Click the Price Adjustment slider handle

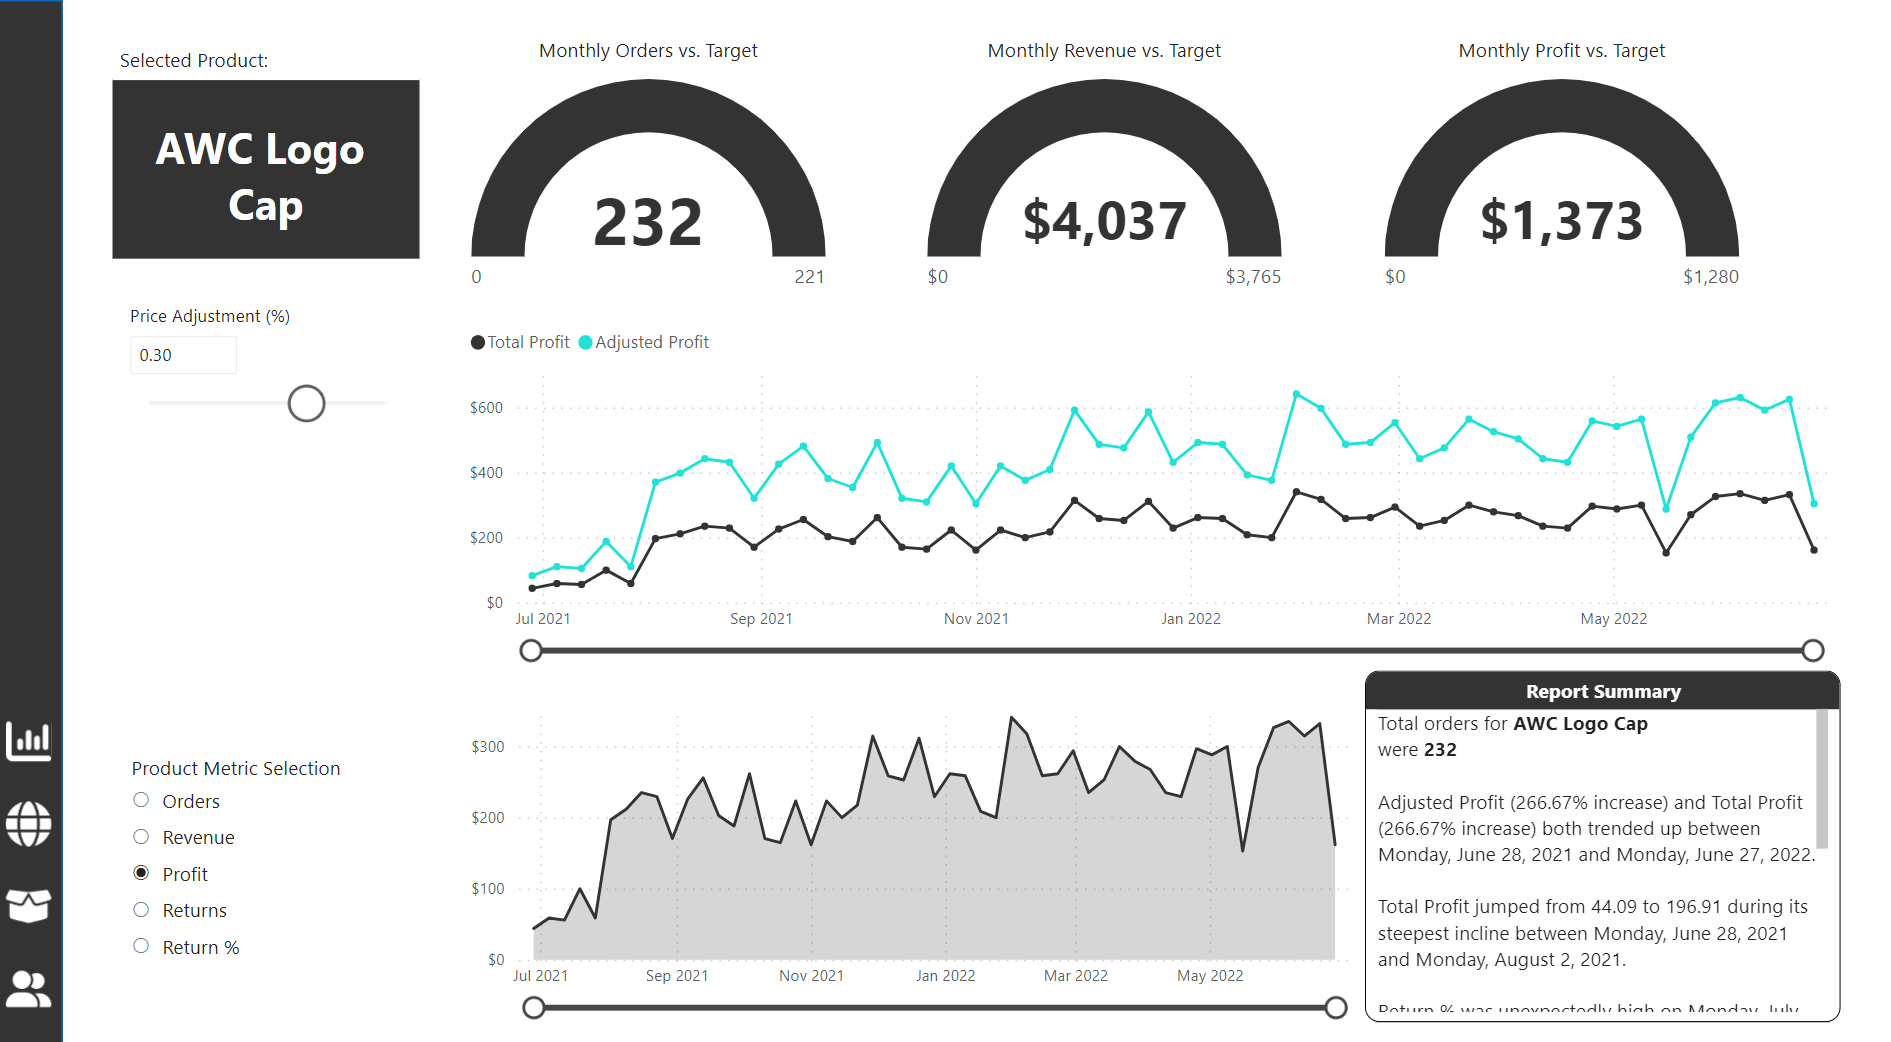click(x=306, y=403)
